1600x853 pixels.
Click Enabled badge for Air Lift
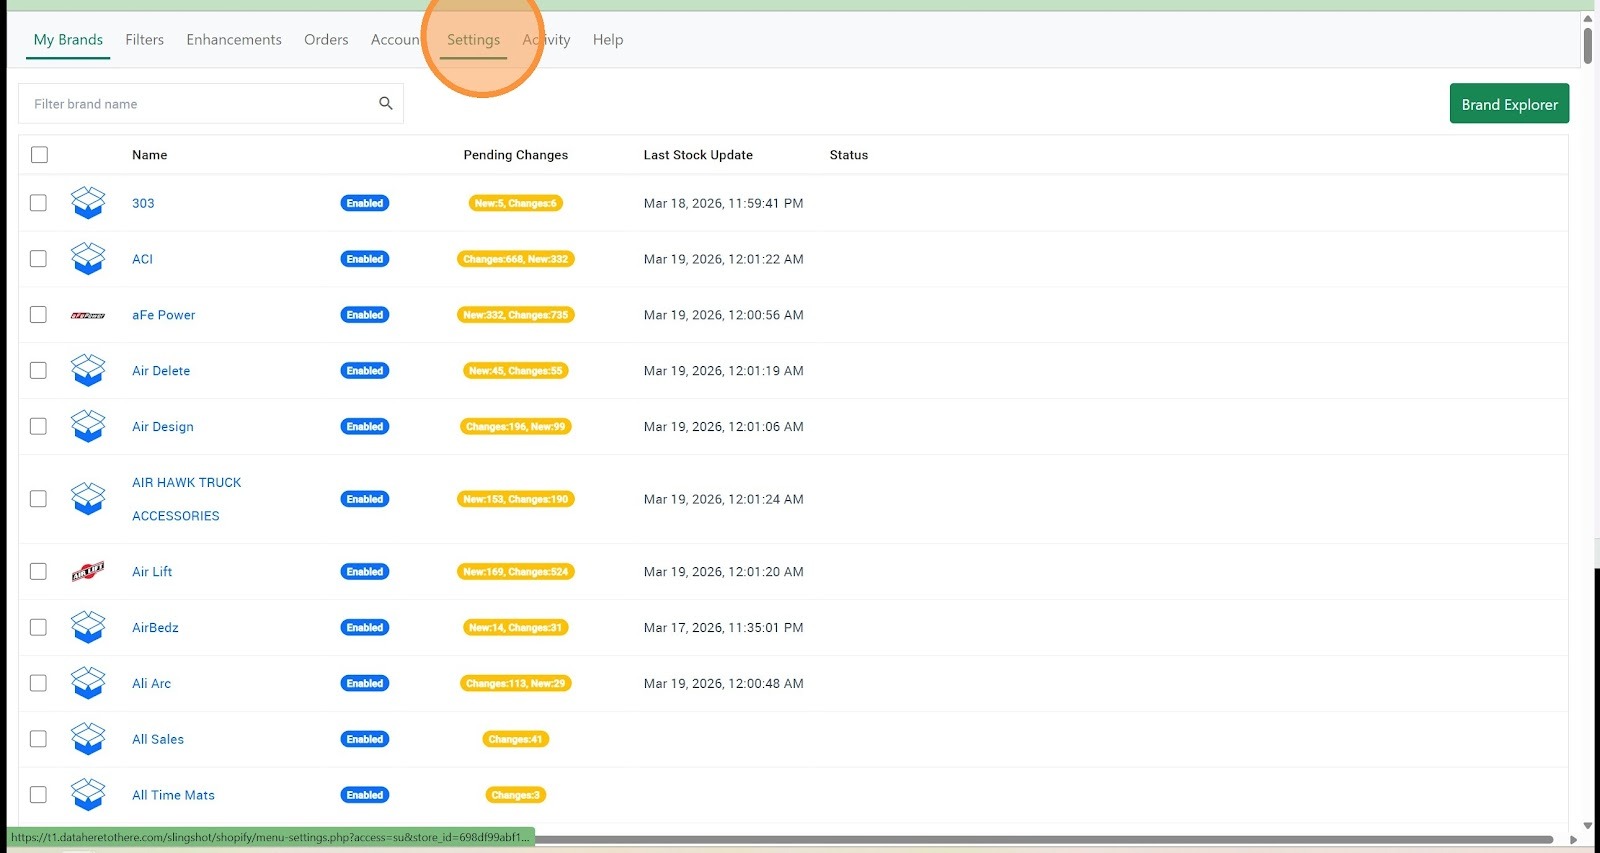[x=365, y=572]
